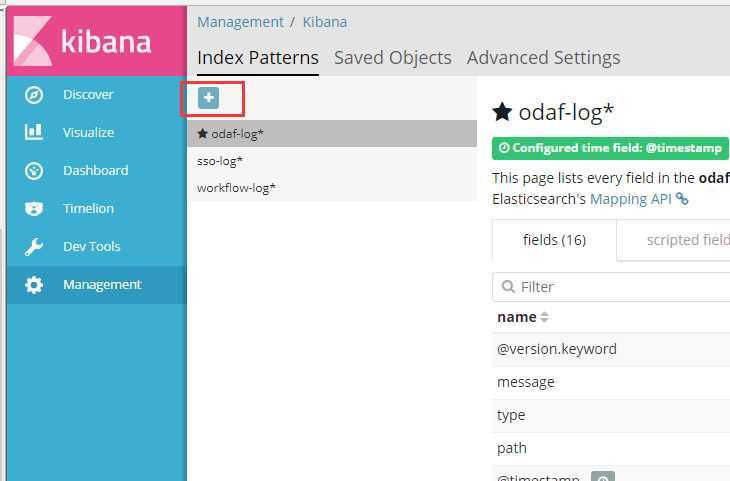Open Visualize bar chart icon
Image resolution: width=730 pixels, height=481 pixels.
(x=34, y=132)
